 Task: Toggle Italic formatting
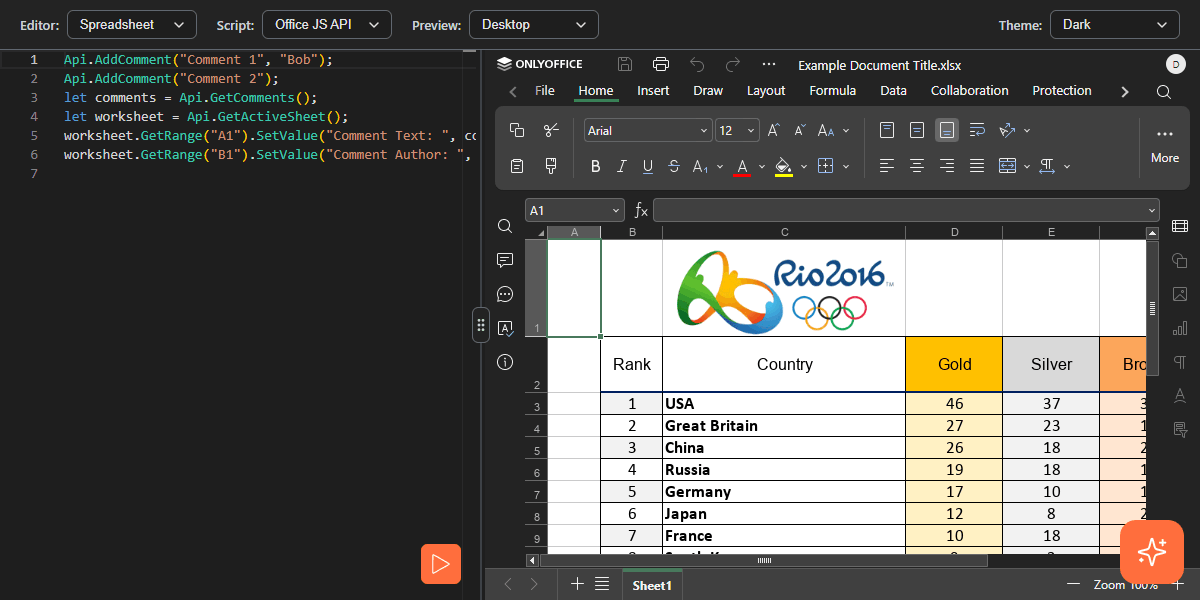pyautogui.click(x=622, y=166)
